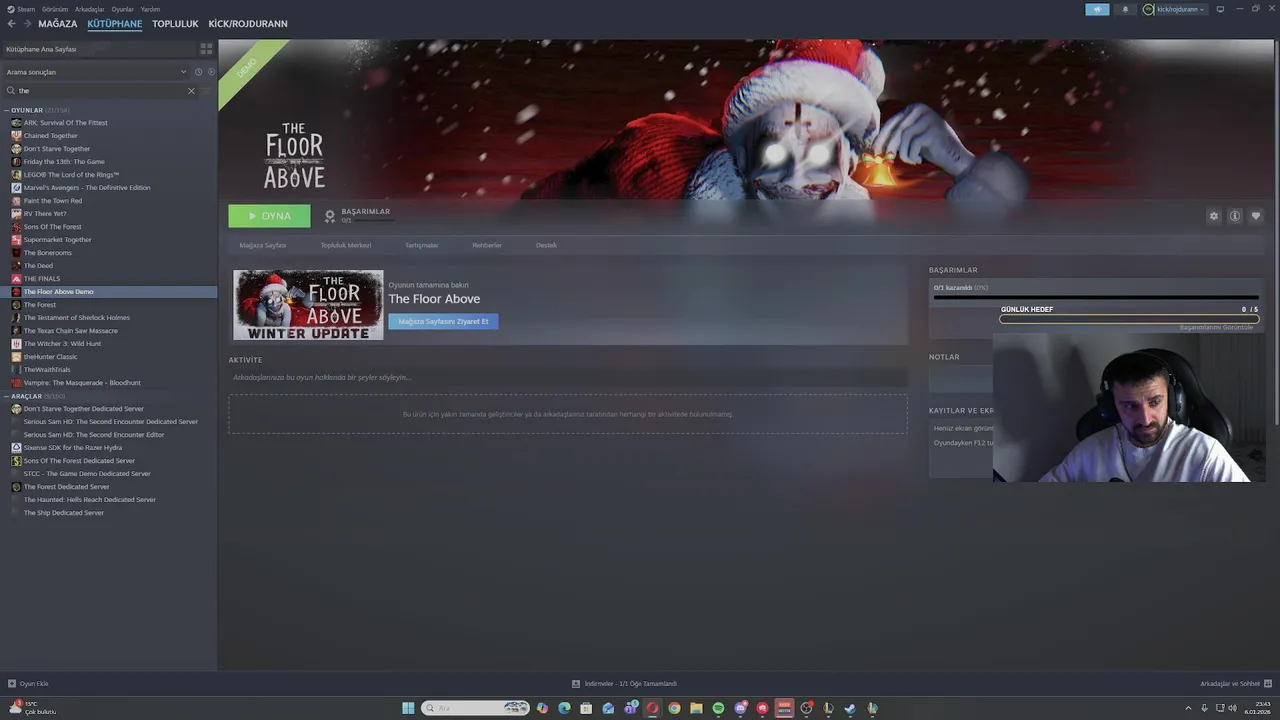Open Tartışmalar game sub-tab

tap(422, 245)
